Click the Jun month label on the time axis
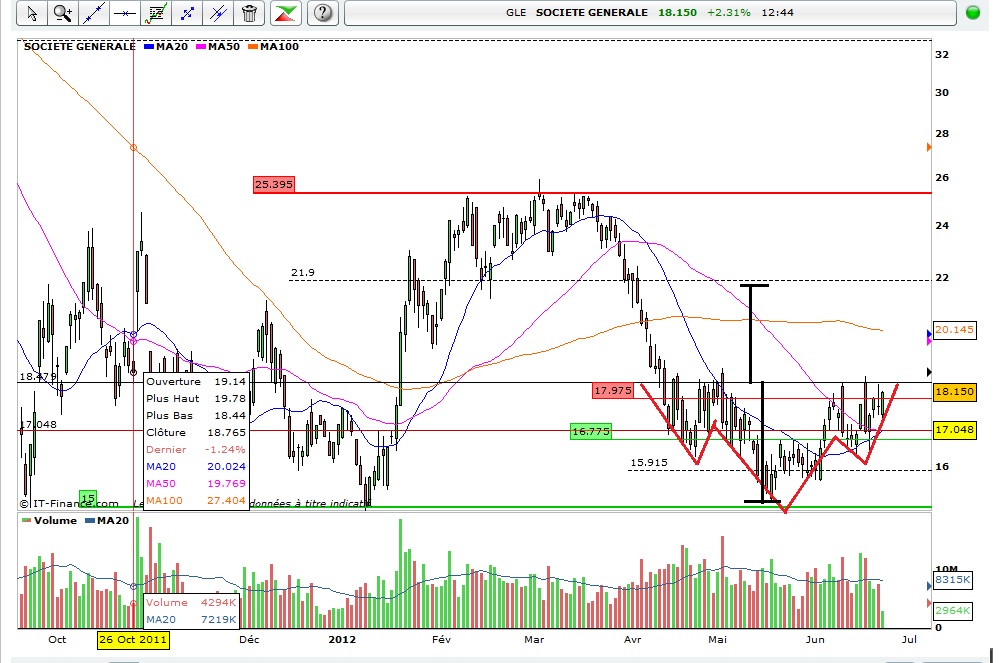Viewport: 999px width, 663px height. coord(815,639)
